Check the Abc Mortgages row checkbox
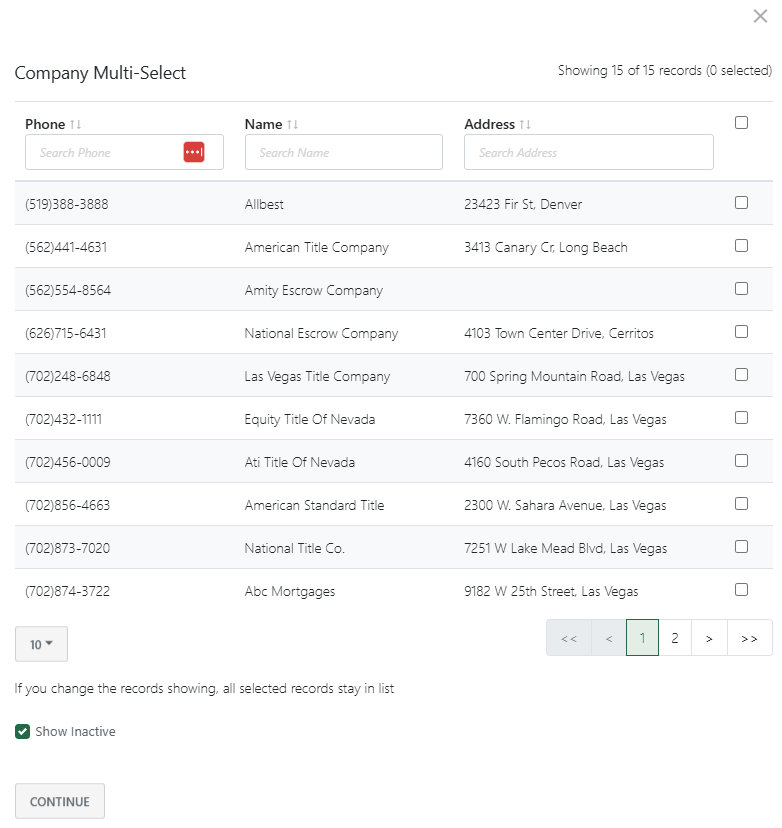 pyautogui.click(x=741, y=589)
